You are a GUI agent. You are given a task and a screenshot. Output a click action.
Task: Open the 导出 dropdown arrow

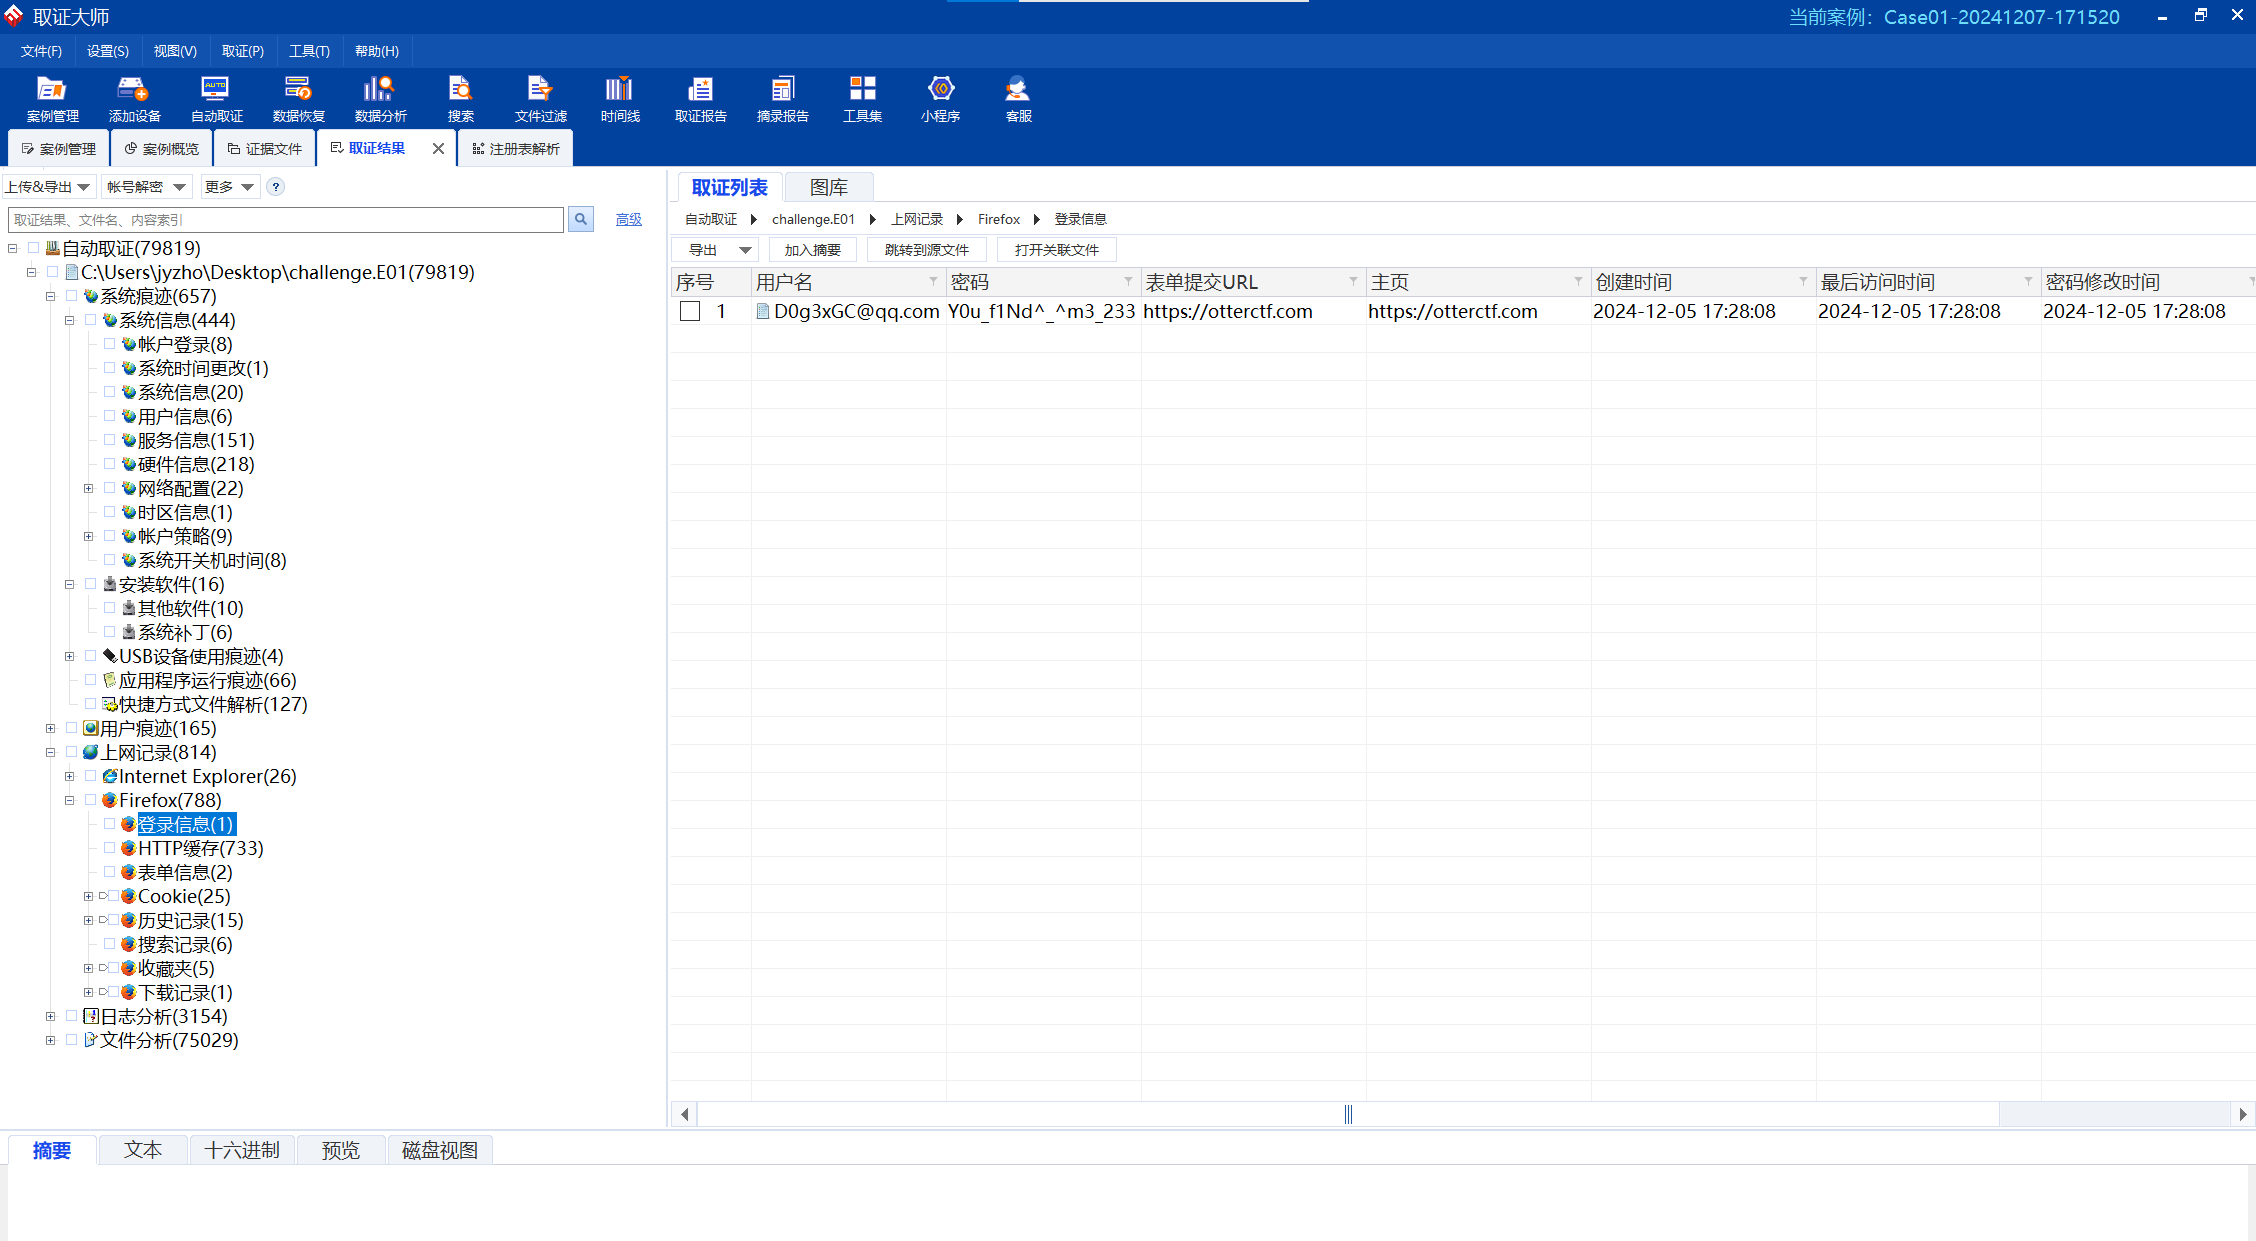745,250
